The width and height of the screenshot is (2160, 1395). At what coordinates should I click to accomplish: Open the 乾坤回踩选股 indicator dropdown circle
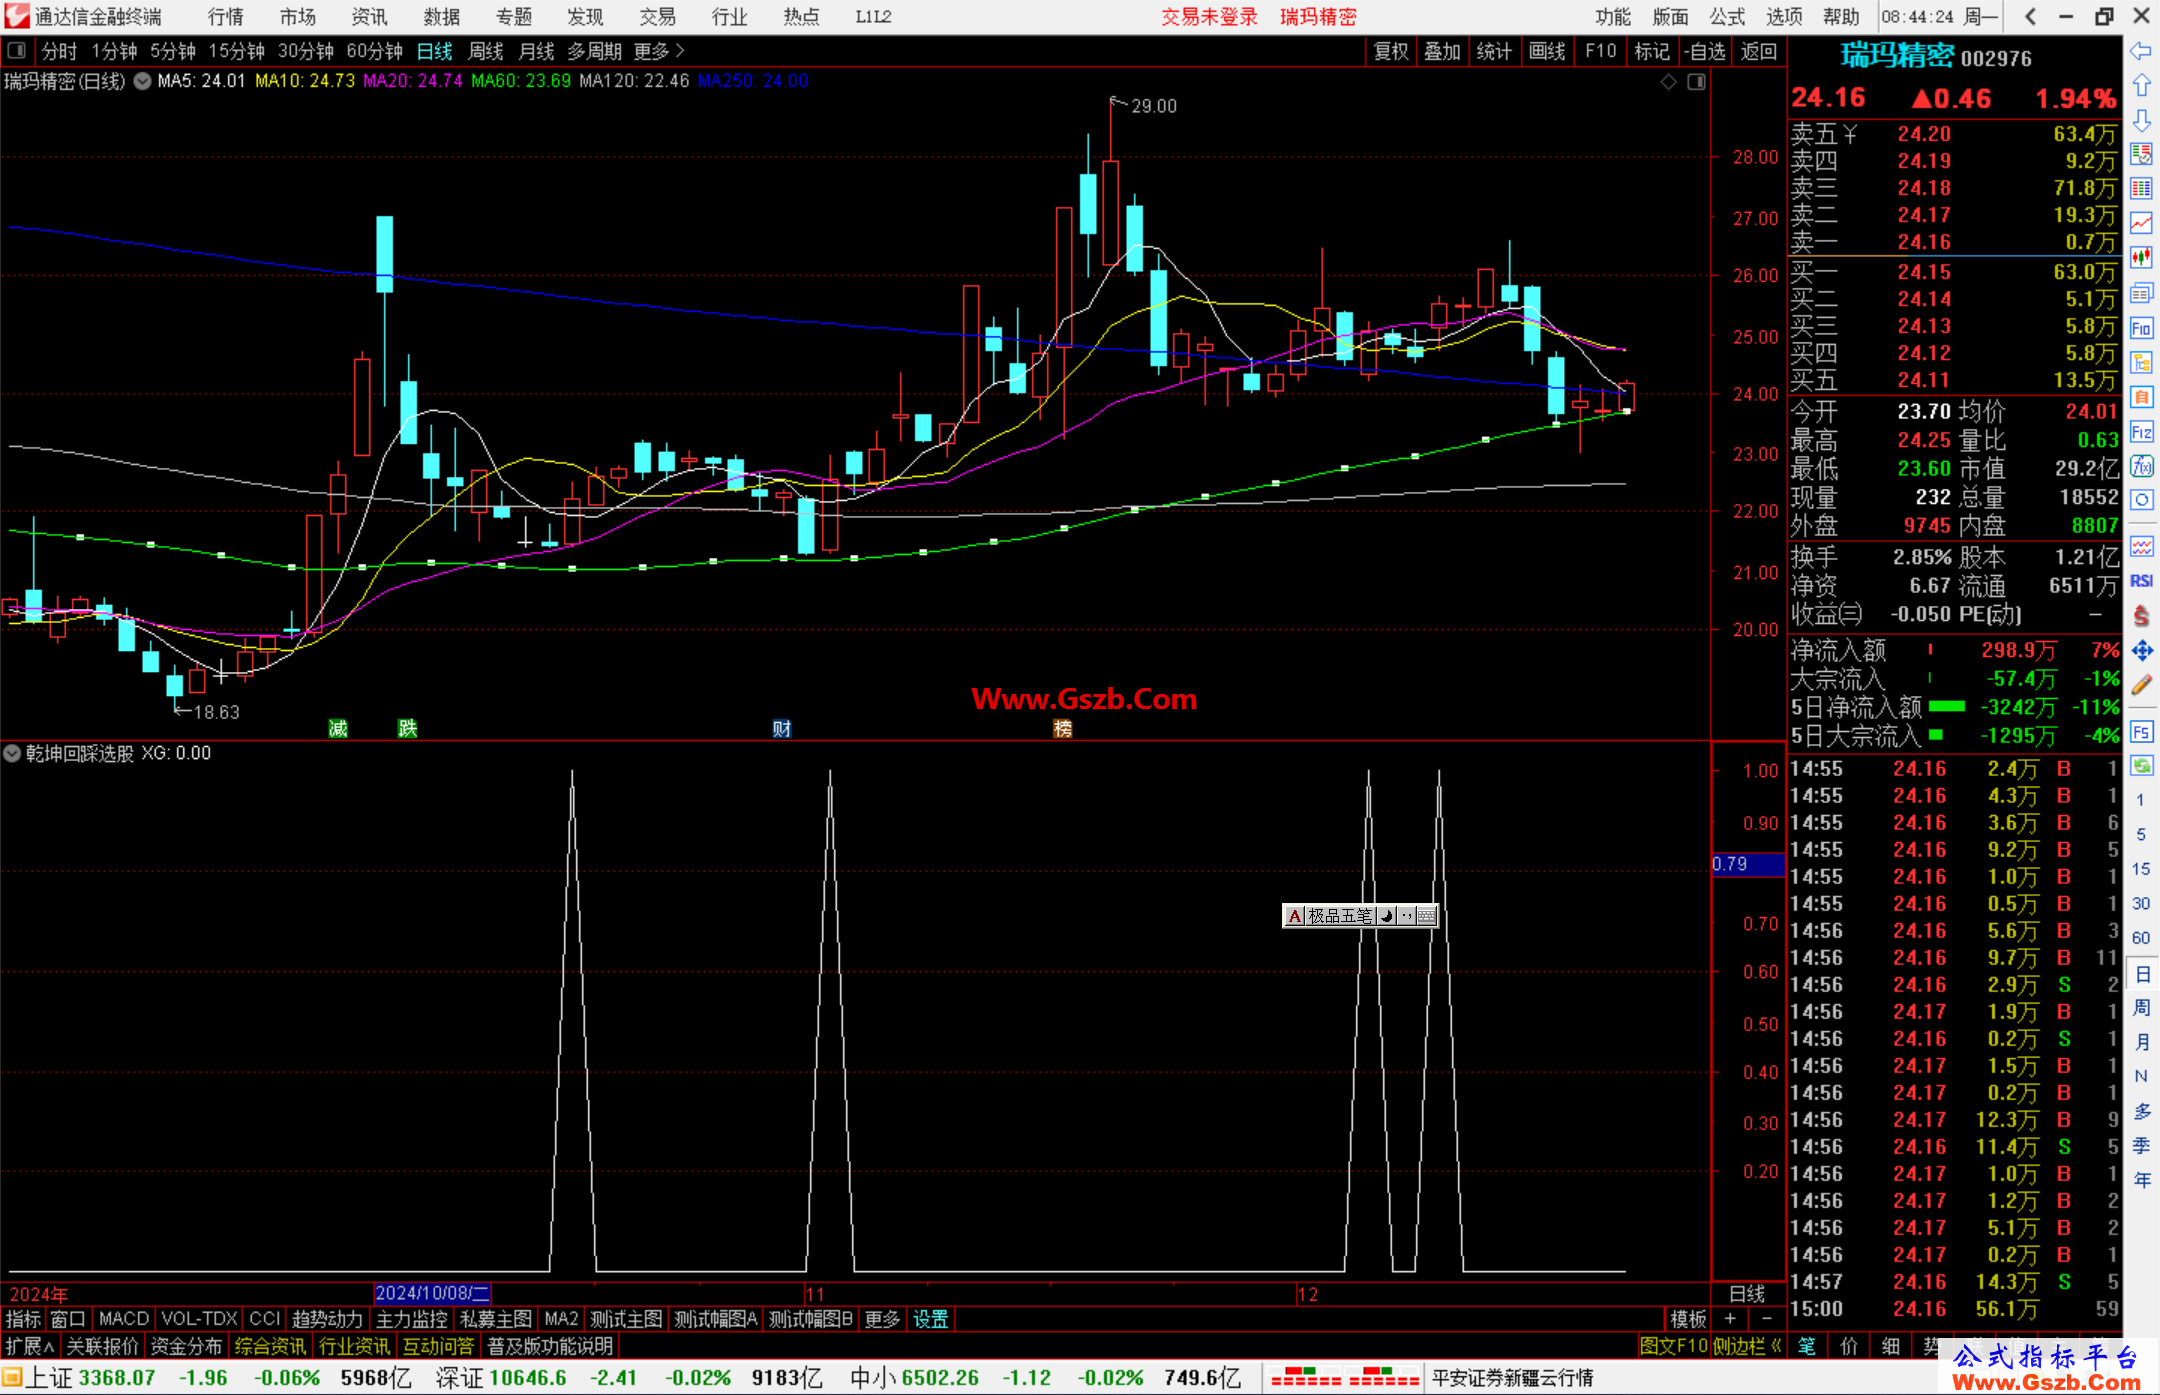point(12,753)
